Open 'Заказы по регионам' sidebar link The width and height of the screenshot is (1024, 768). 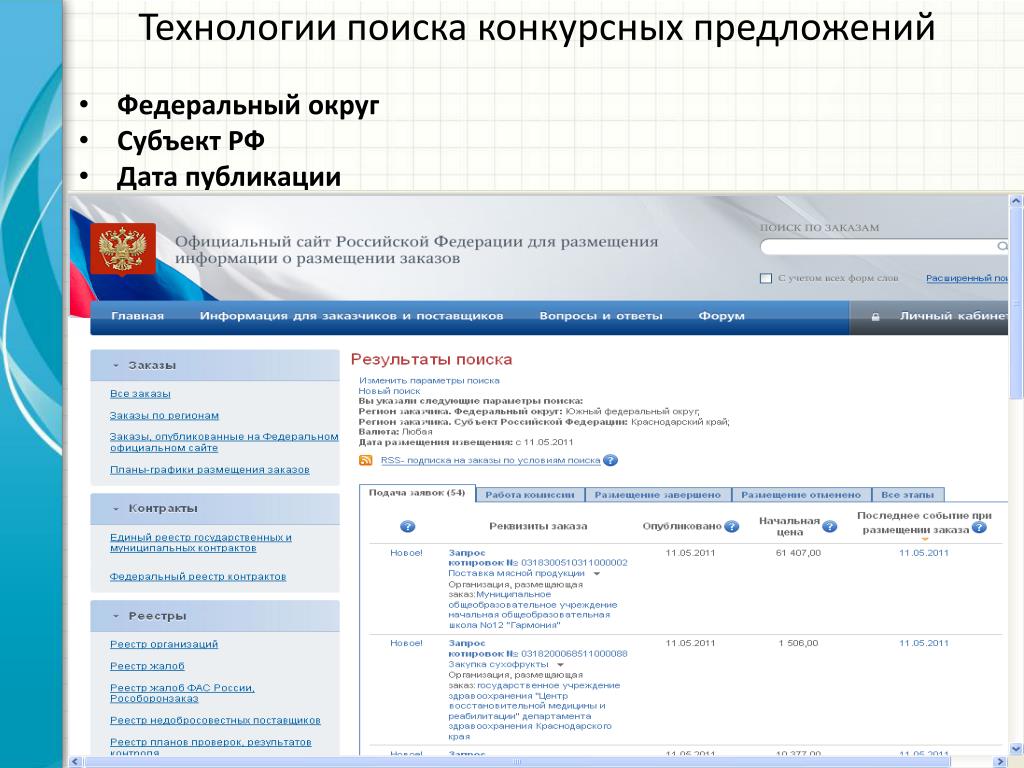click(x=164, y=415)
